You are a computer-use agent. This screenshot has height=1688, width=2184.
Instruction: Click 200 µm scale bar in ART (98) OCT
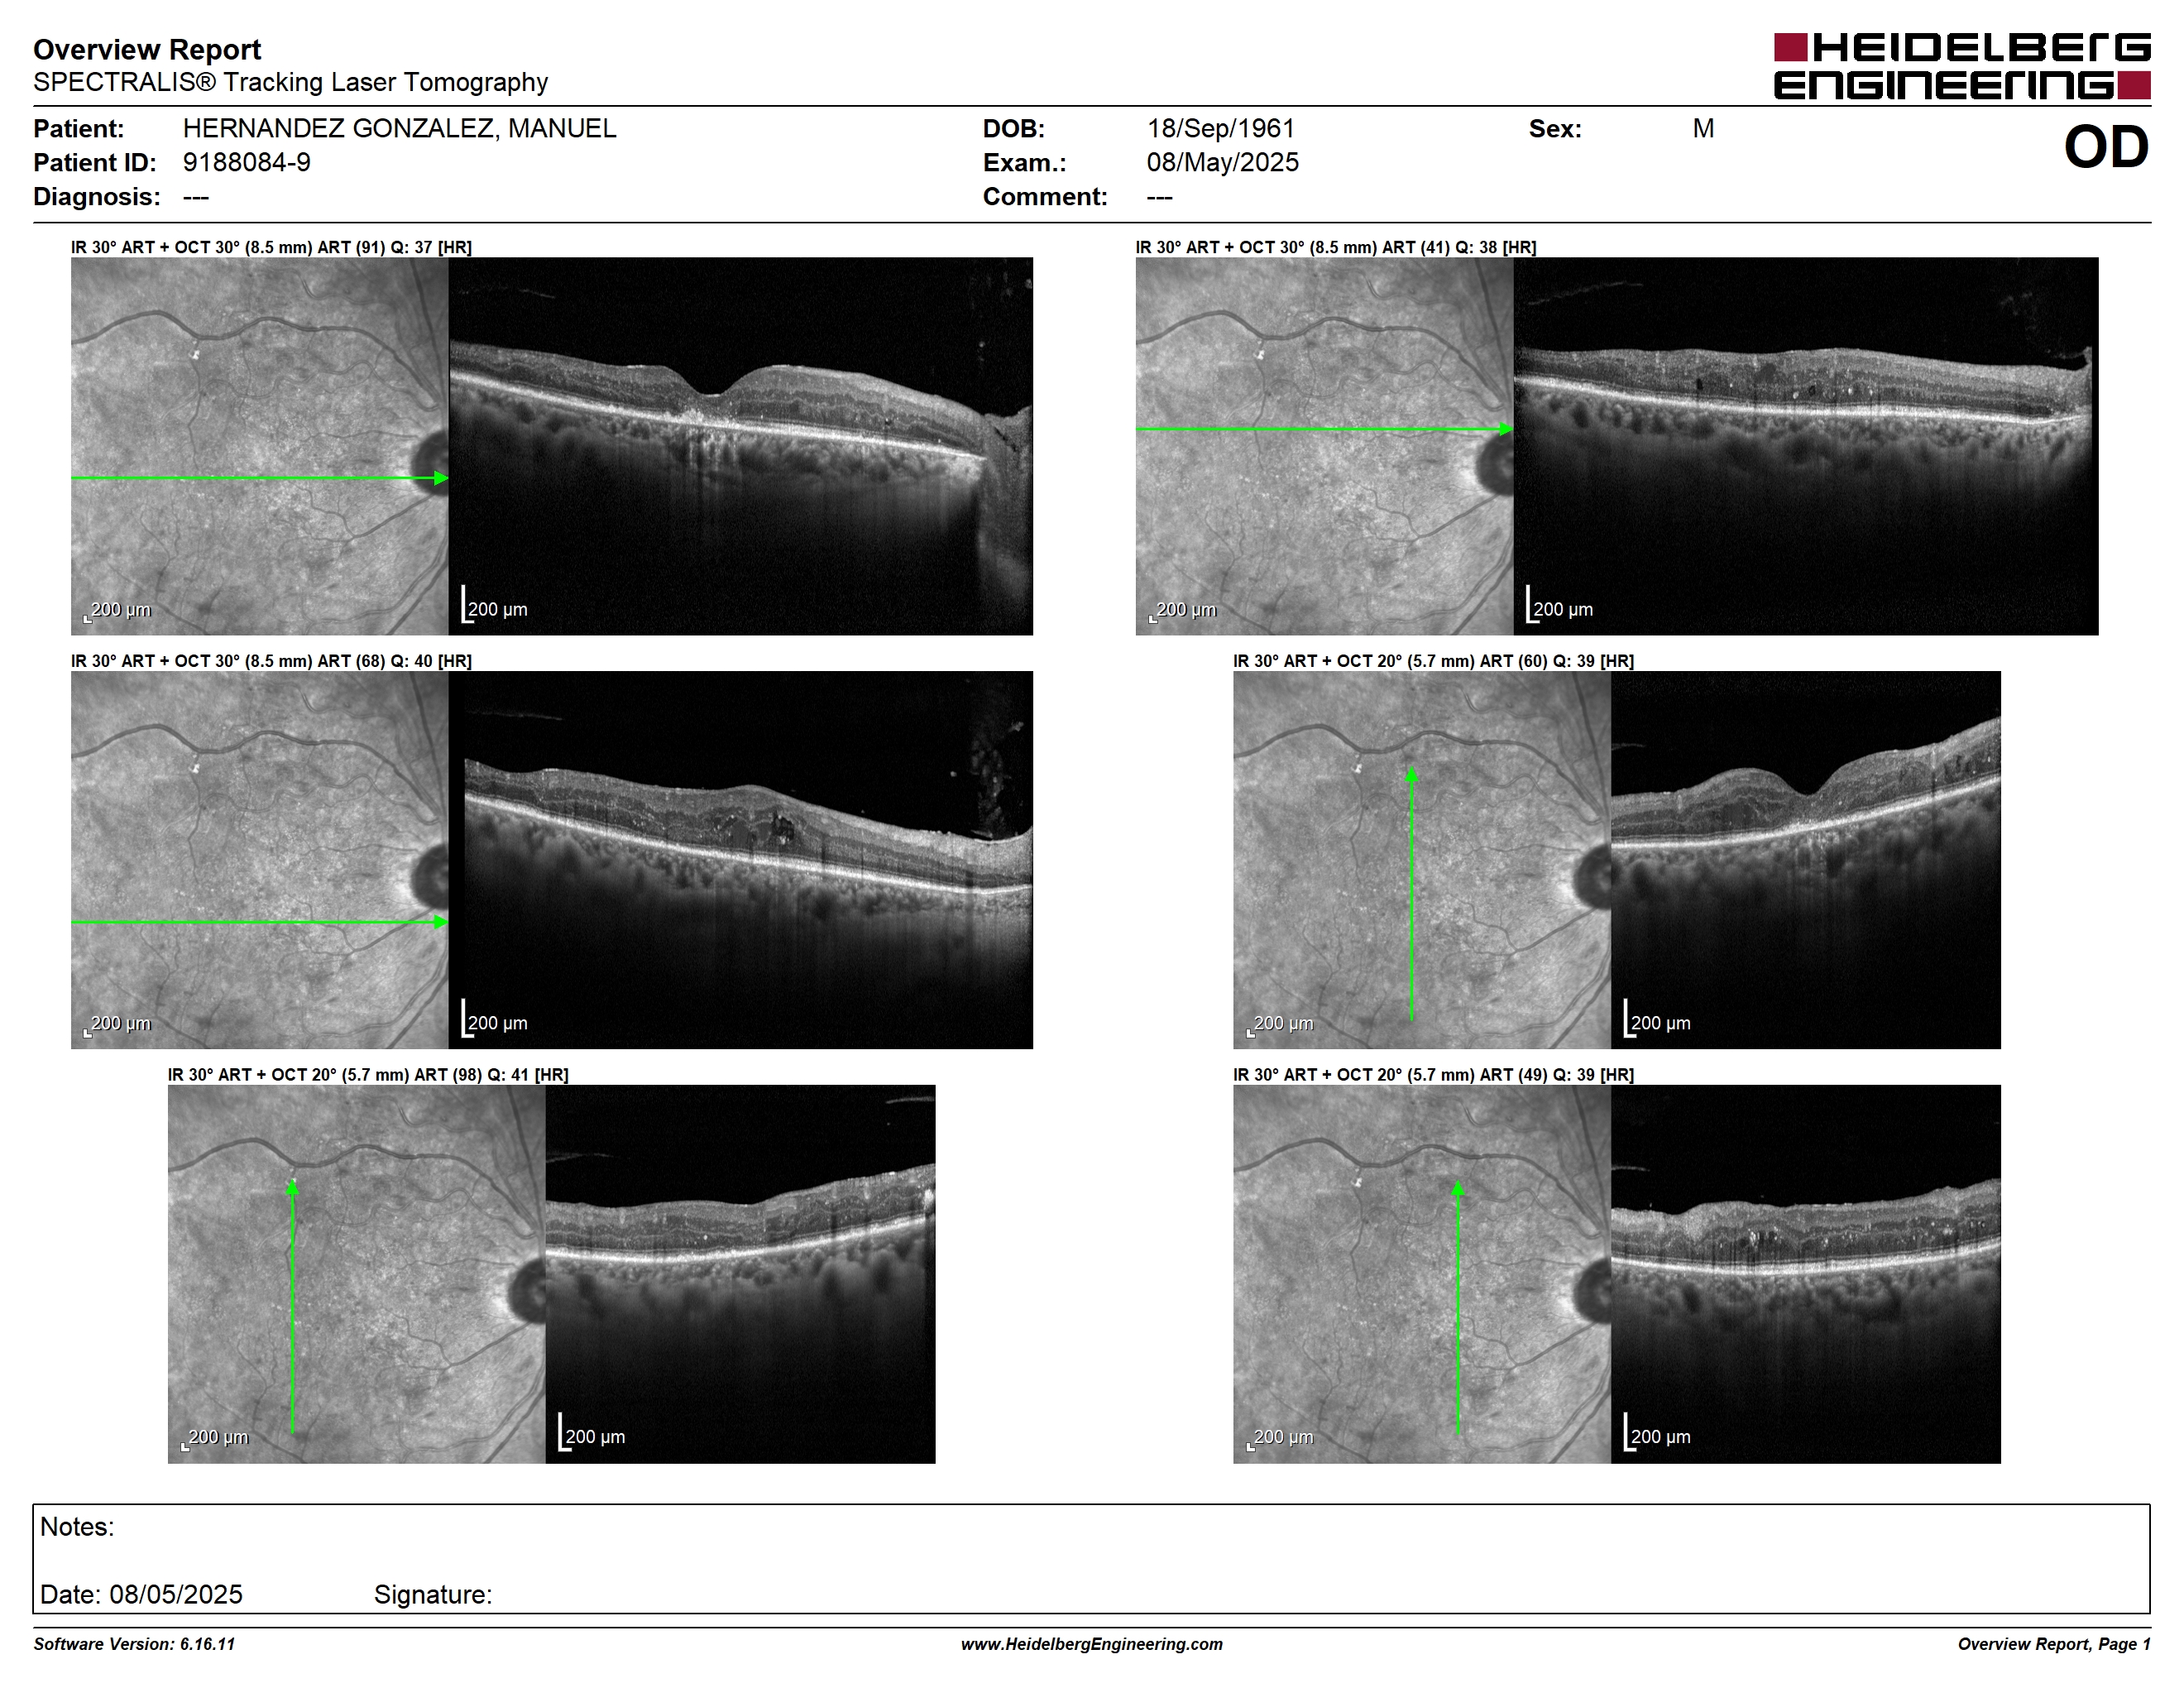coord(591,1434)
